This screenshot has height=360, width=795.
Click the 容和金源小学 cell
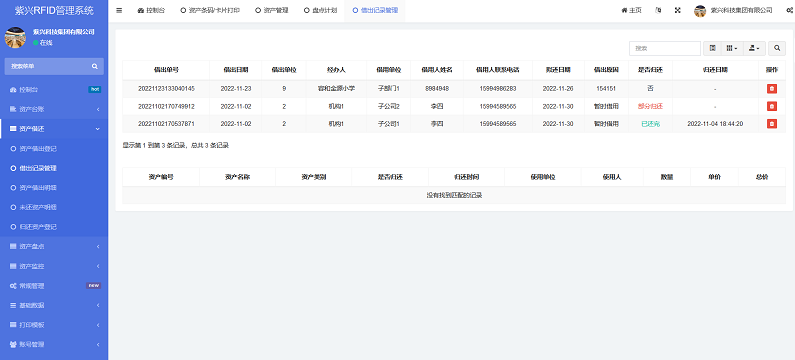(x=336, y=89)
